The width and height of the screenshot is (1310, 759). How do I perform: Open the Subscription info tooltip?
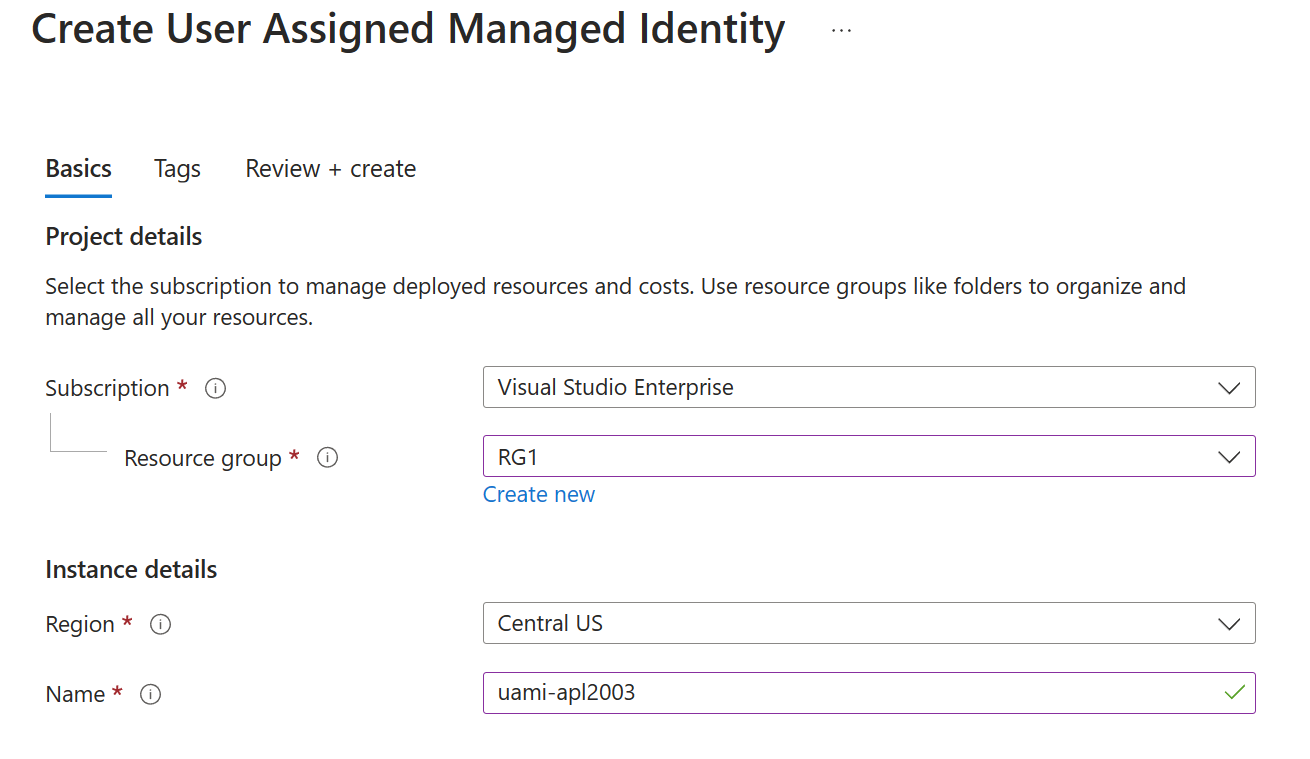pyautogui.click(x=215, y=388)
